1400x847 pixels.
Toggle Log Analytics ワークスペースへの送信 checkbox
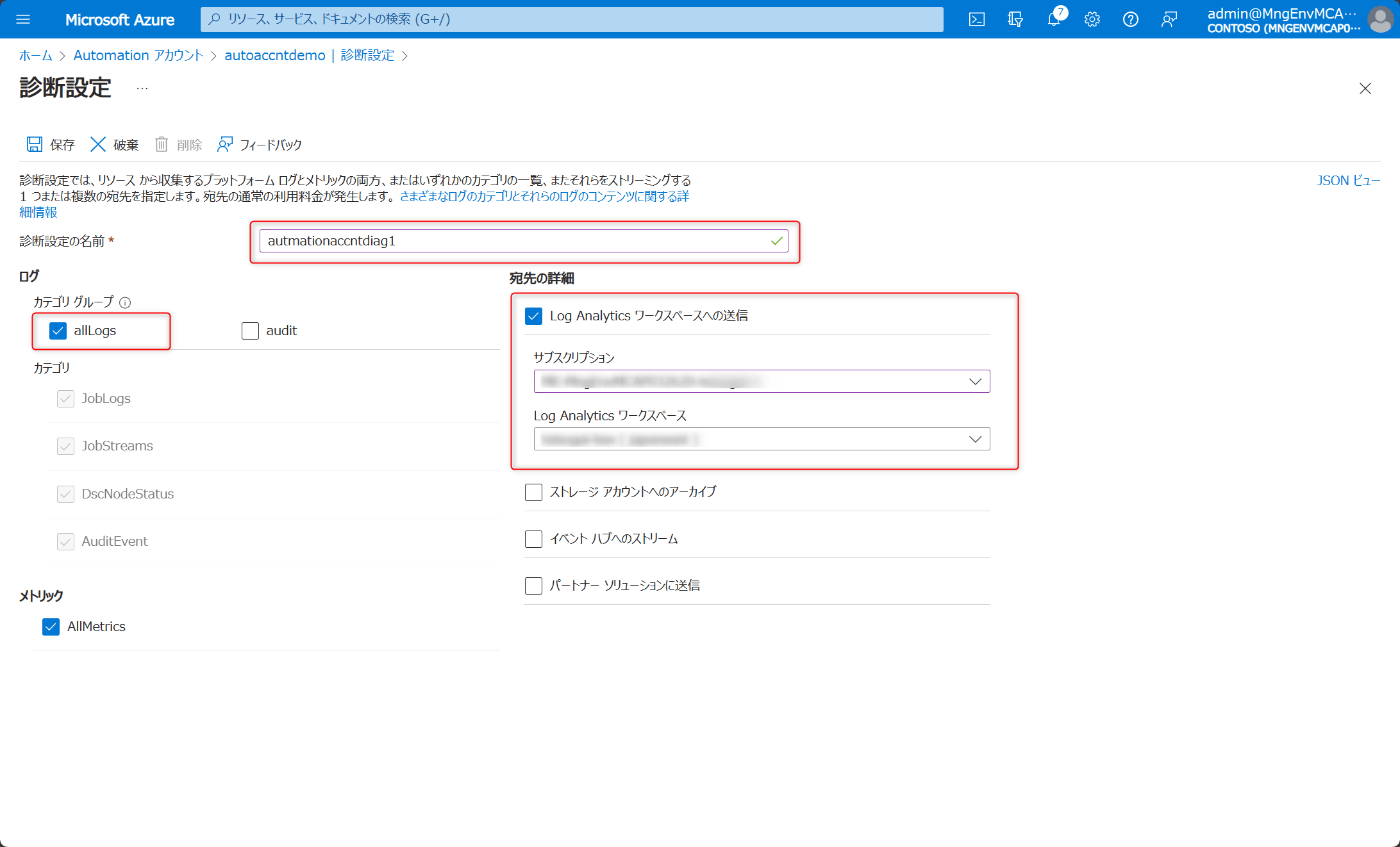point(533,316)
